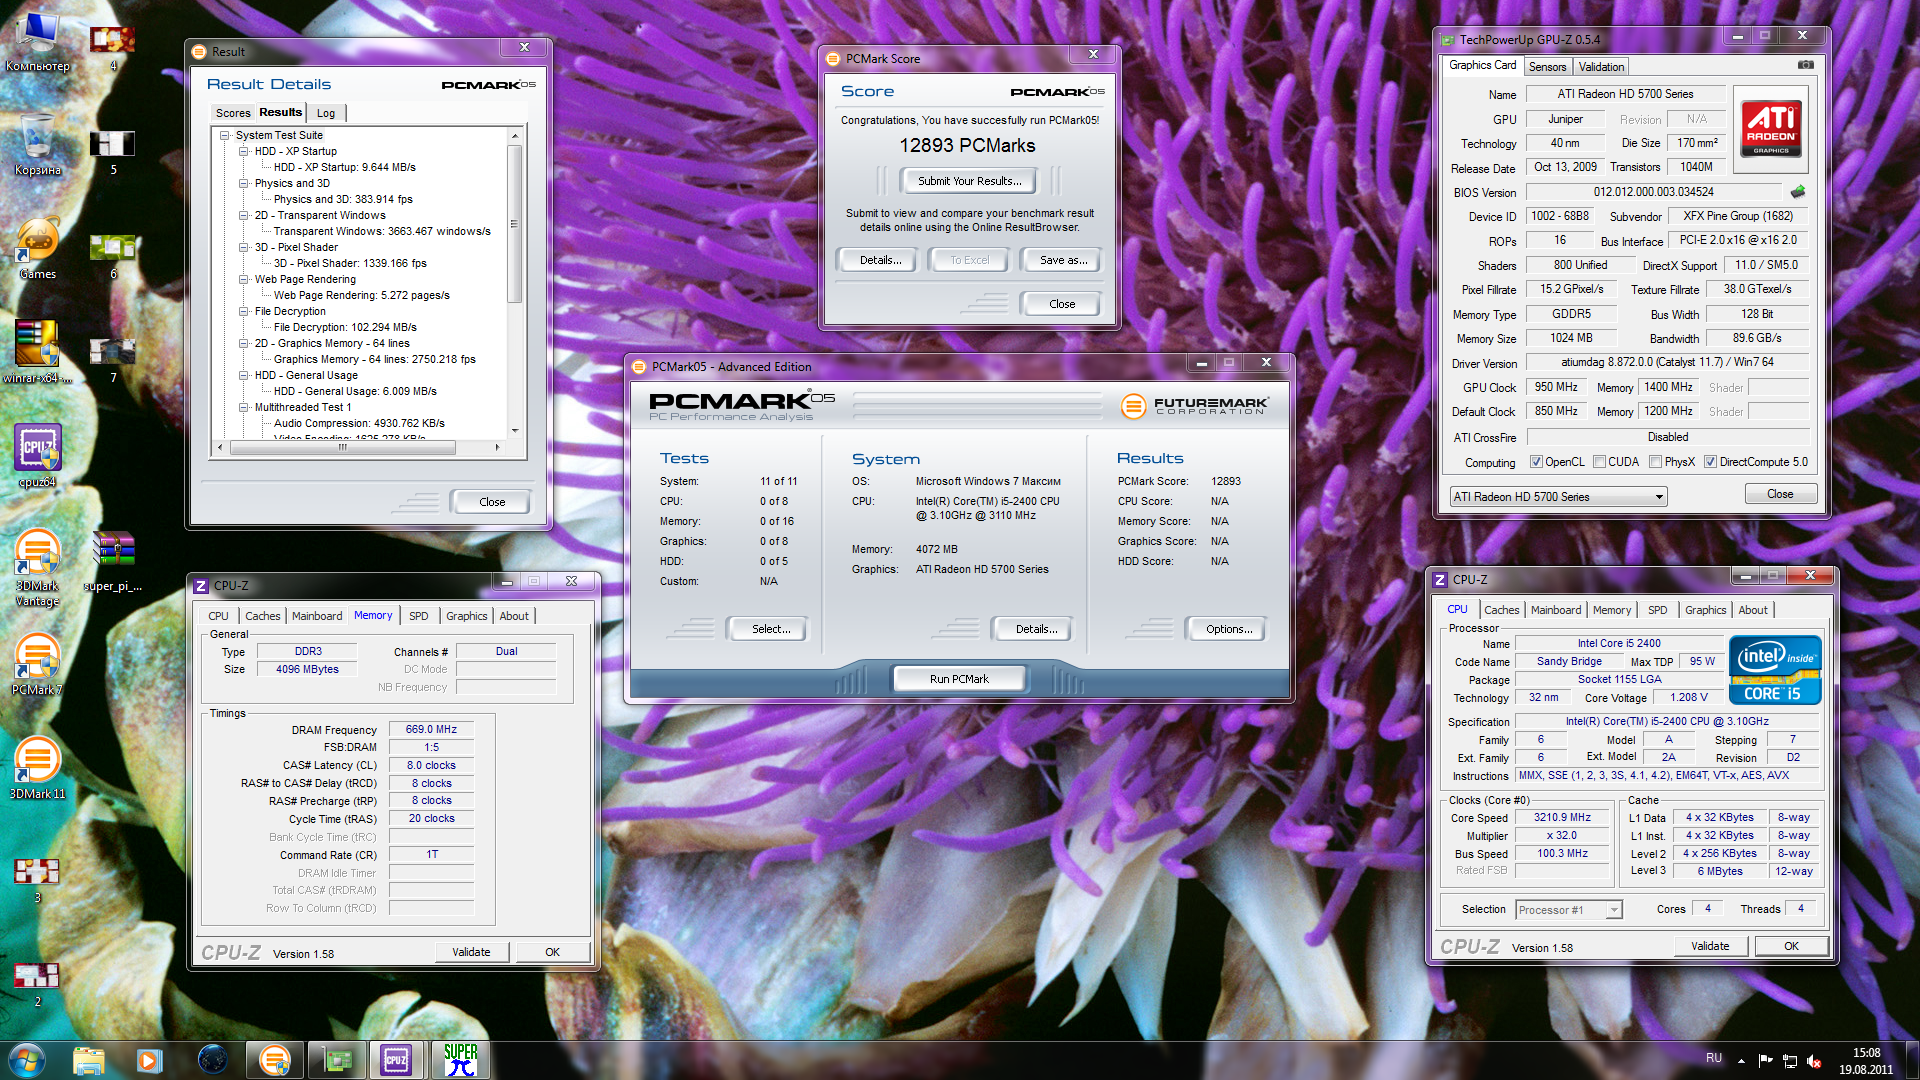Open Корзина recycle bin desktop icon
The image size is (1920, 1080).
38,145
